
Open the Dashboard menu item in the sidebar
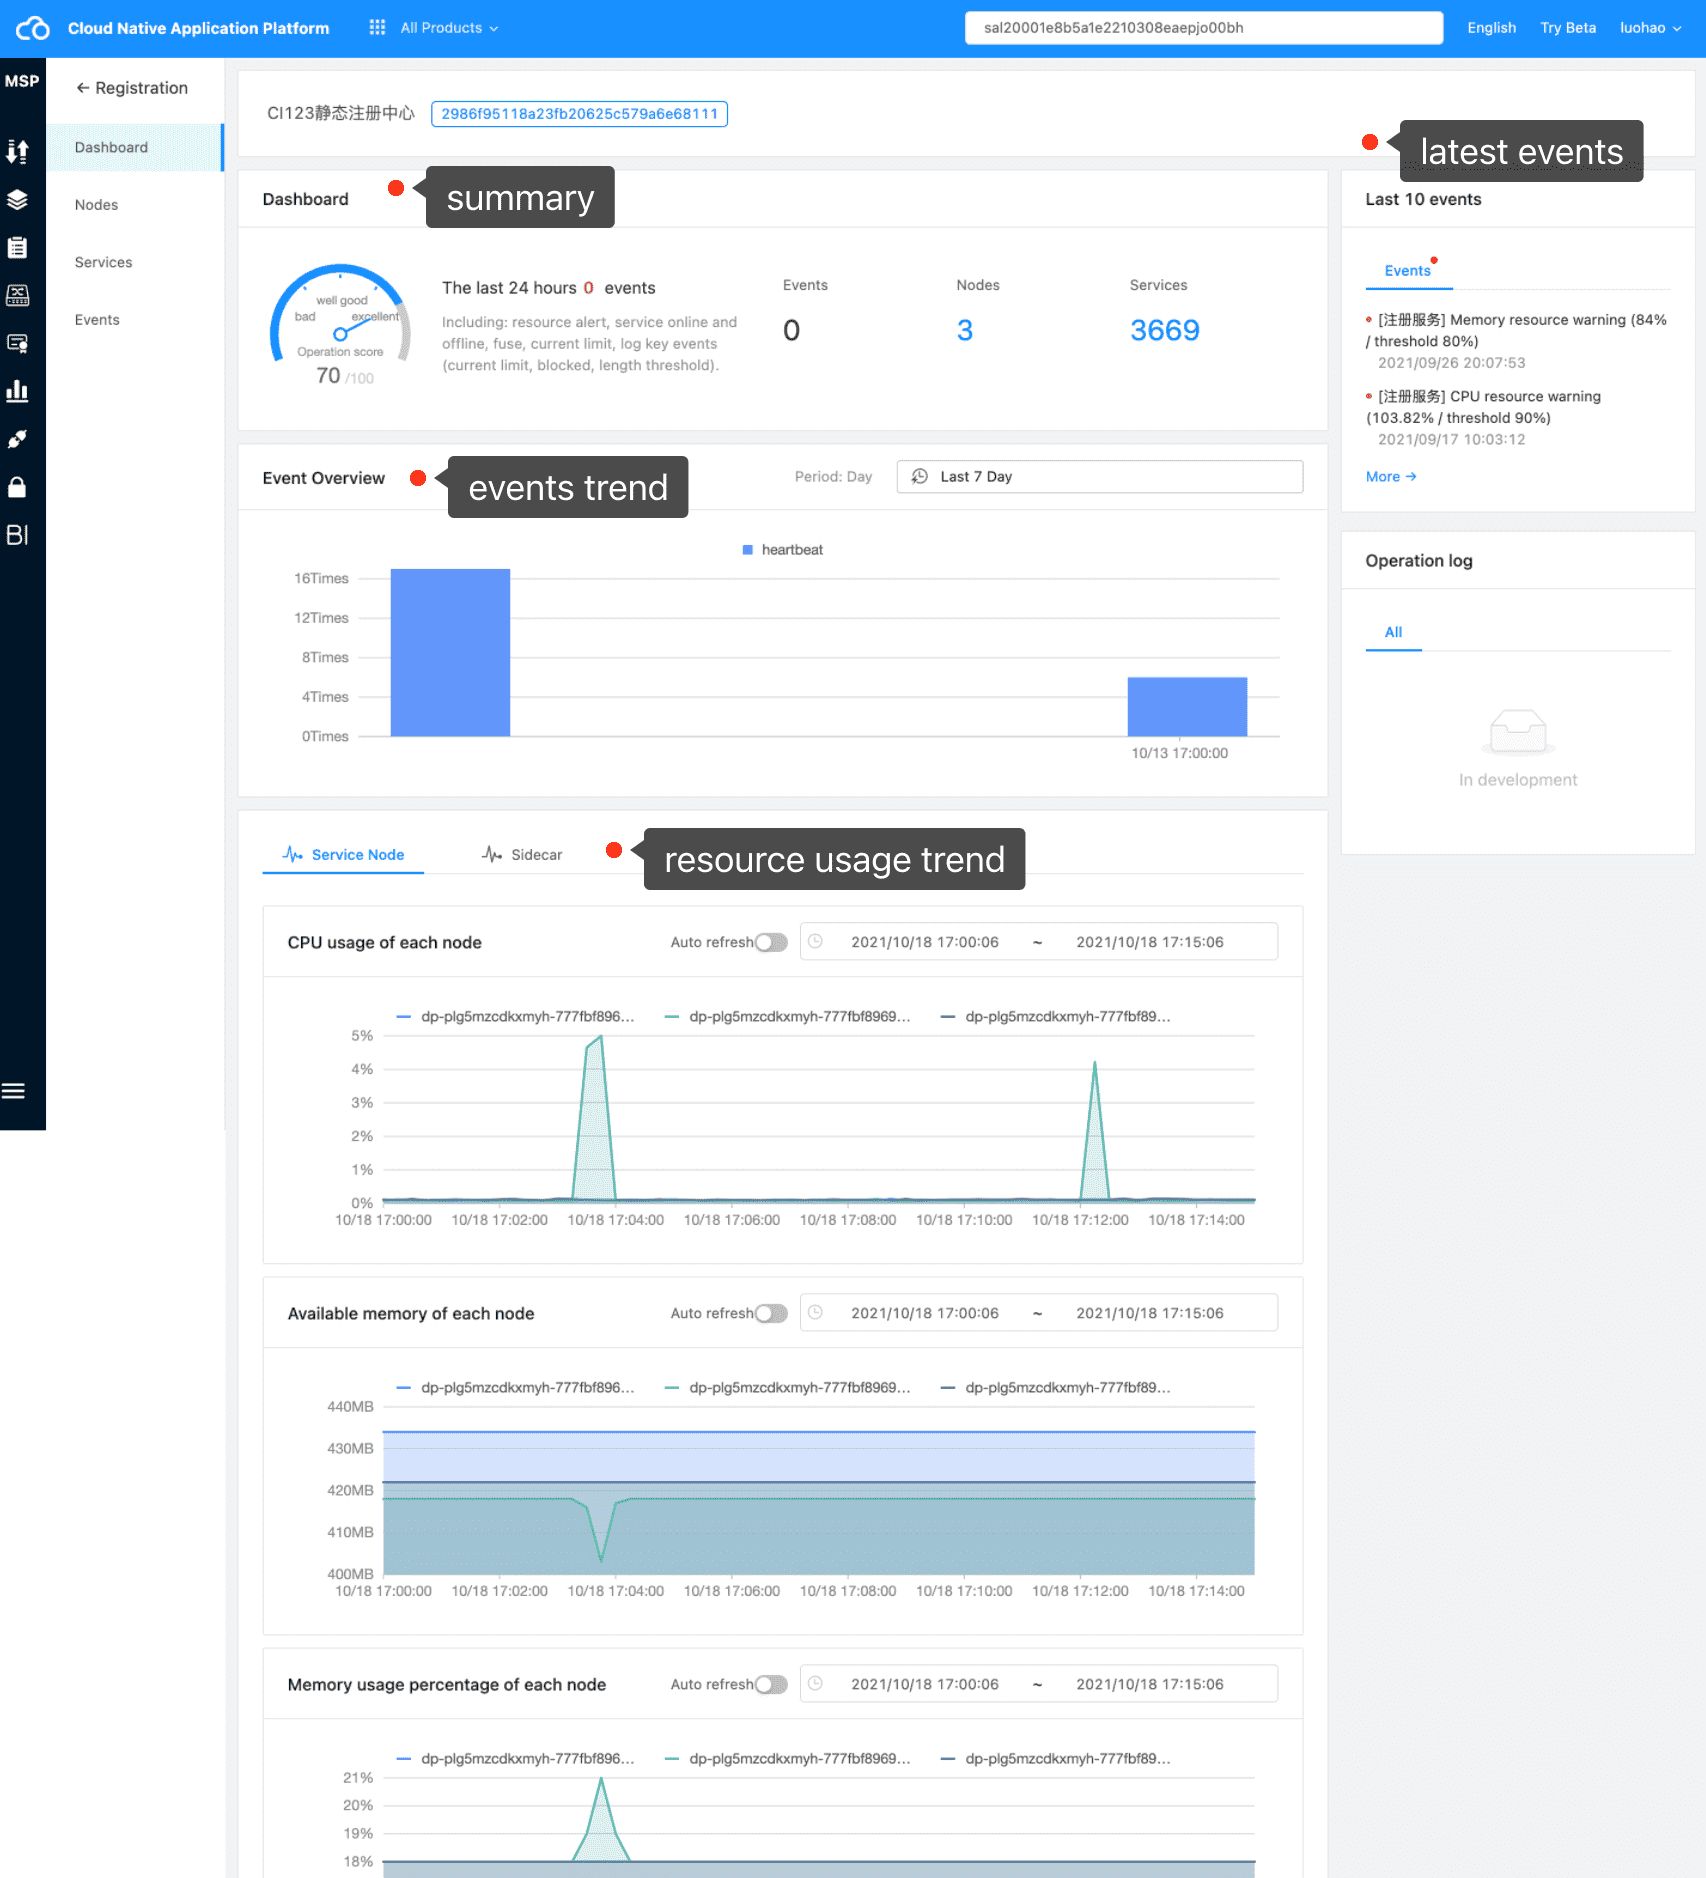(134, 147)
